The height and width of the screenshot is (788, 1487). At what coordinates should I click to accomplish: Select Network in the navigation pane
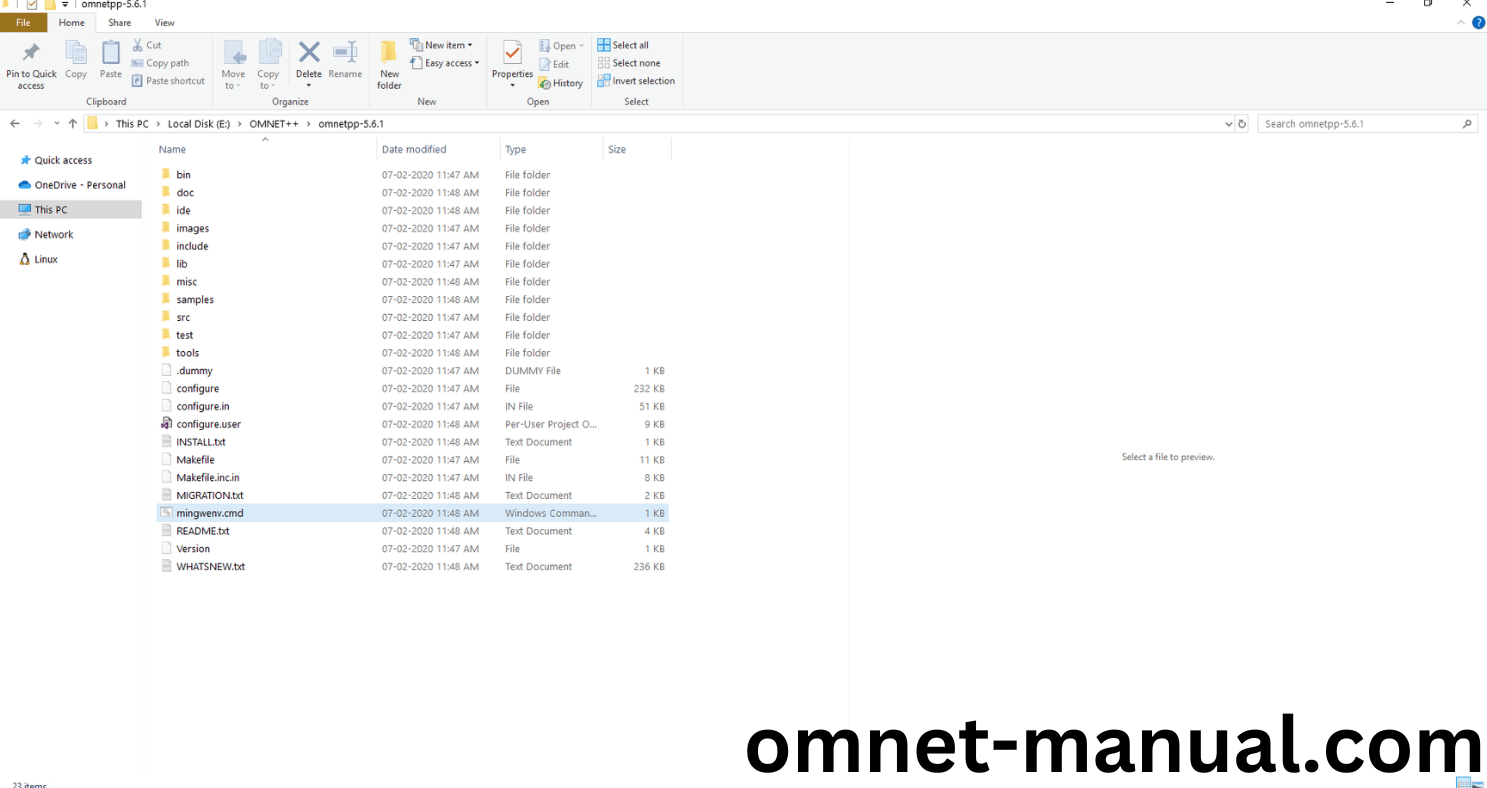54,234
